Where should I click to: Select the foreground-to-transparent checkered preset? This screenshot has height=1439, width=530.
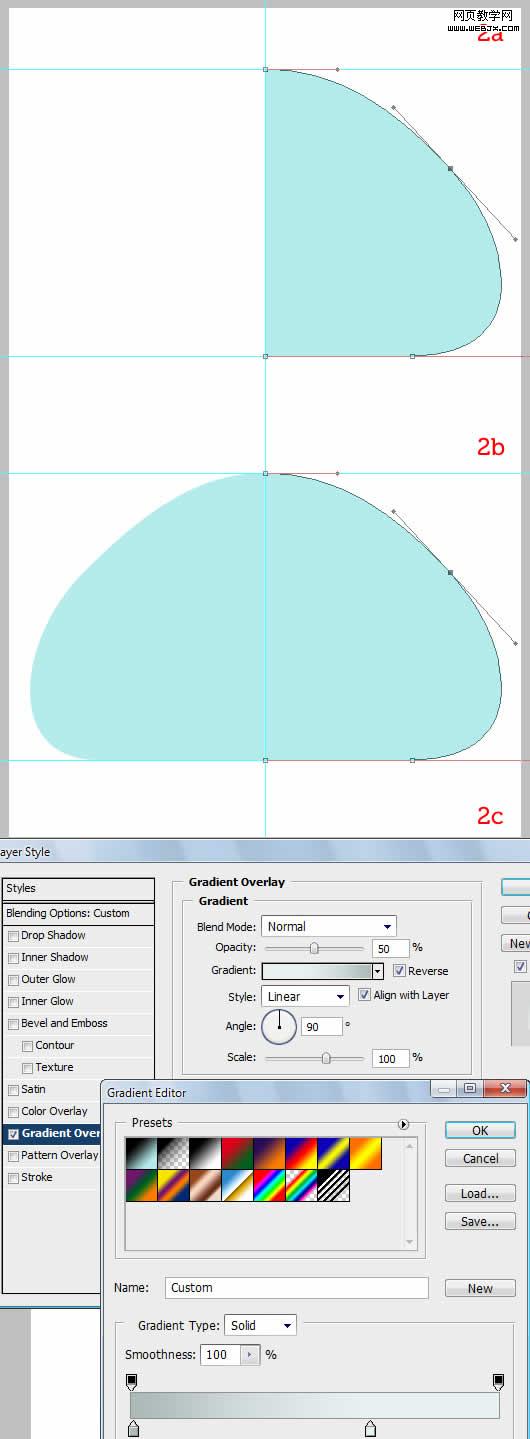[x=173, y=1154]
